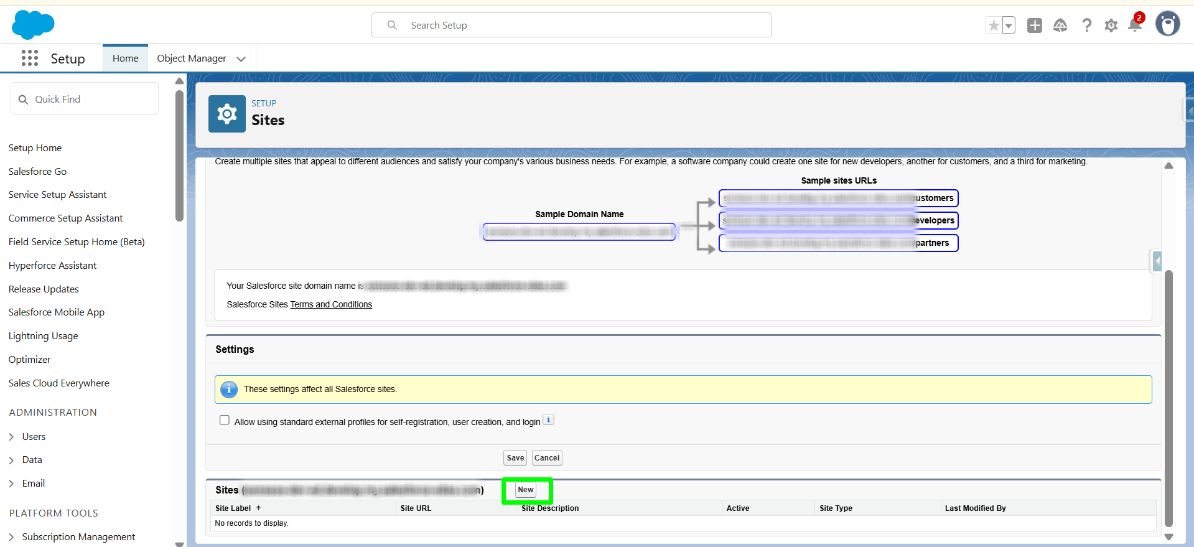Image resolution: width=1194 pixels, height=547 pixels.
Task: Open Object Manager tab dropdown chevron
Action: (x=241, y=59)
